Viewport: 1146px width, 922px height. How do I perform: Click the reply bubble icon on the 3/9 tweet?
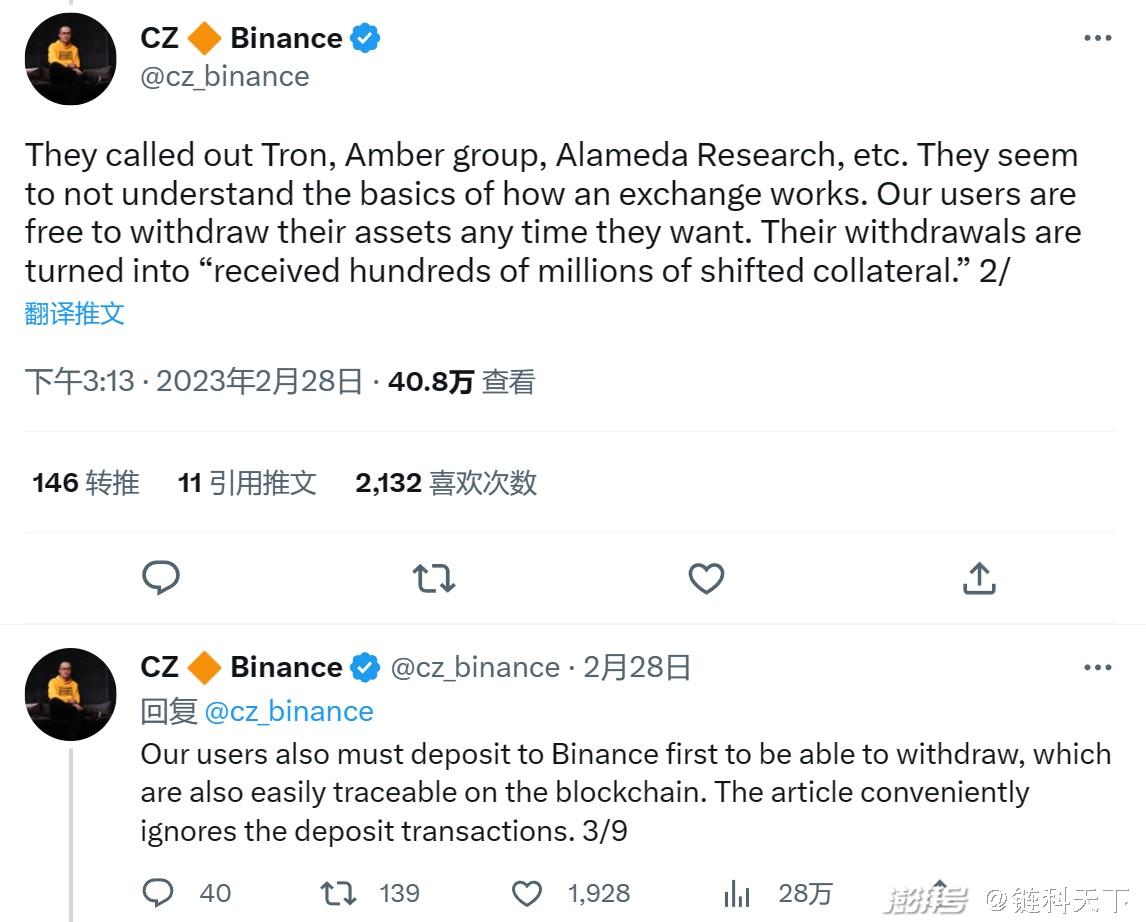tap(157, 892)
